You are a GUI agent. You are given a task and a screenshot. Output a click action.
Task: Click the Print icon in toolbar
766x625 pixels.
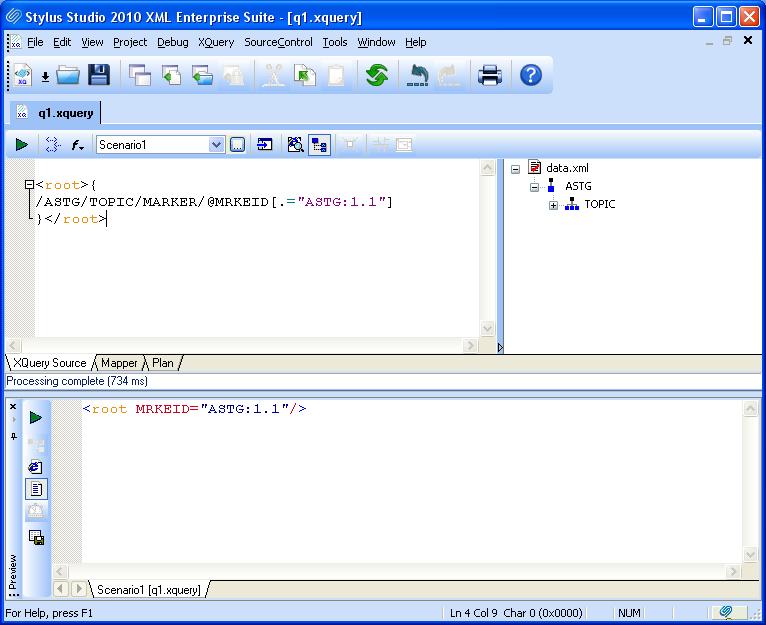tap(489, 75)
